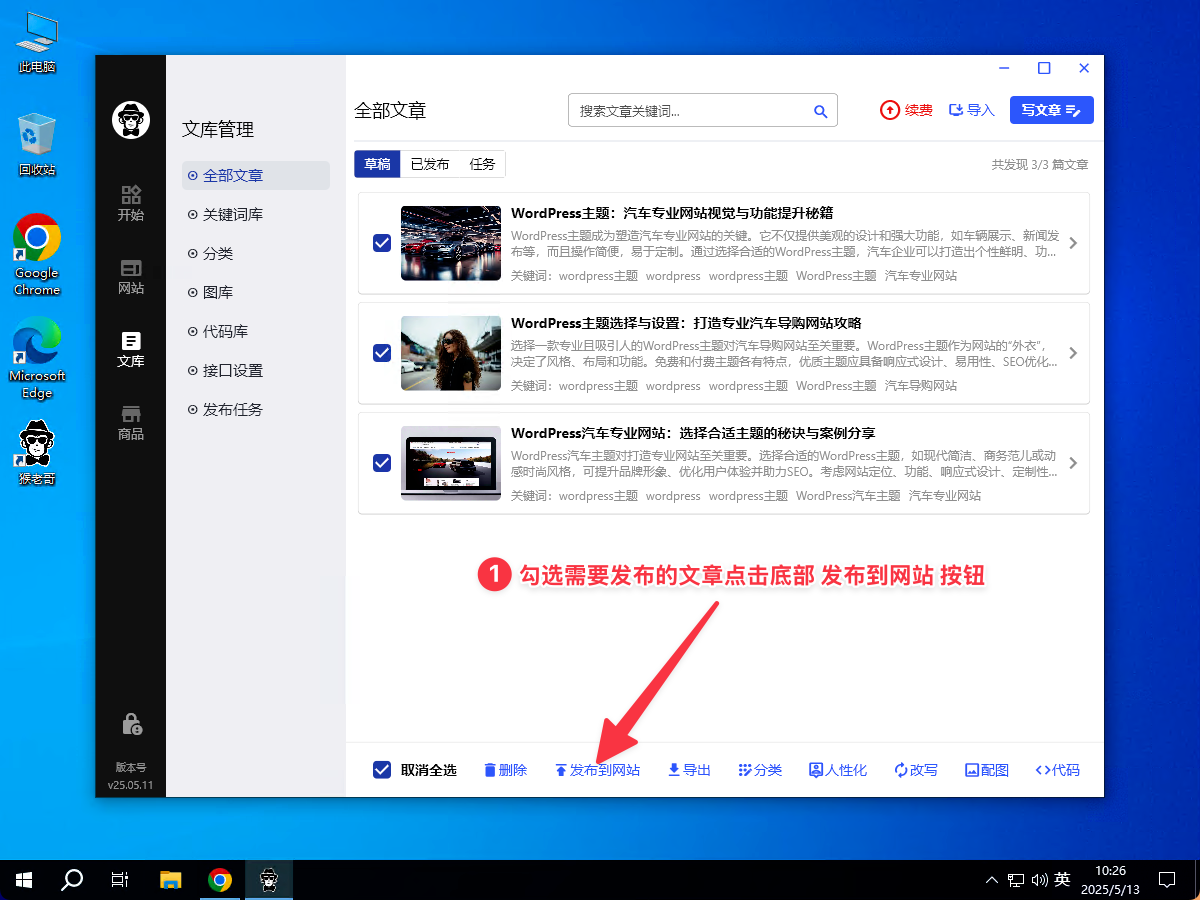This screenshot has height=900, width=1200.
Task: Click 人性化 humanize button
Action: [x=838, y=770]
